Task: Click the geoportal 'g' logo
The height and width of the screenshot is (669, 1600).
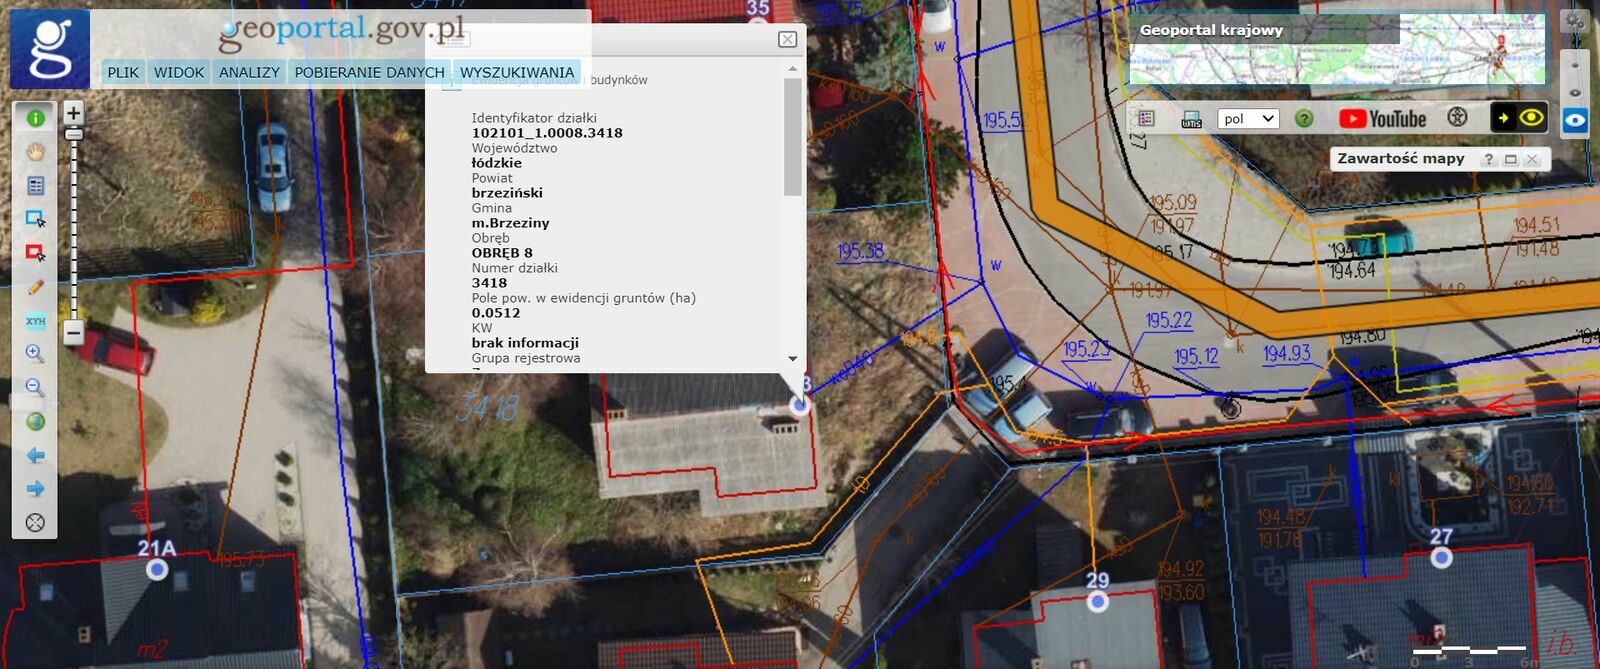Action: pyautogui.click(x=50, y=50)
